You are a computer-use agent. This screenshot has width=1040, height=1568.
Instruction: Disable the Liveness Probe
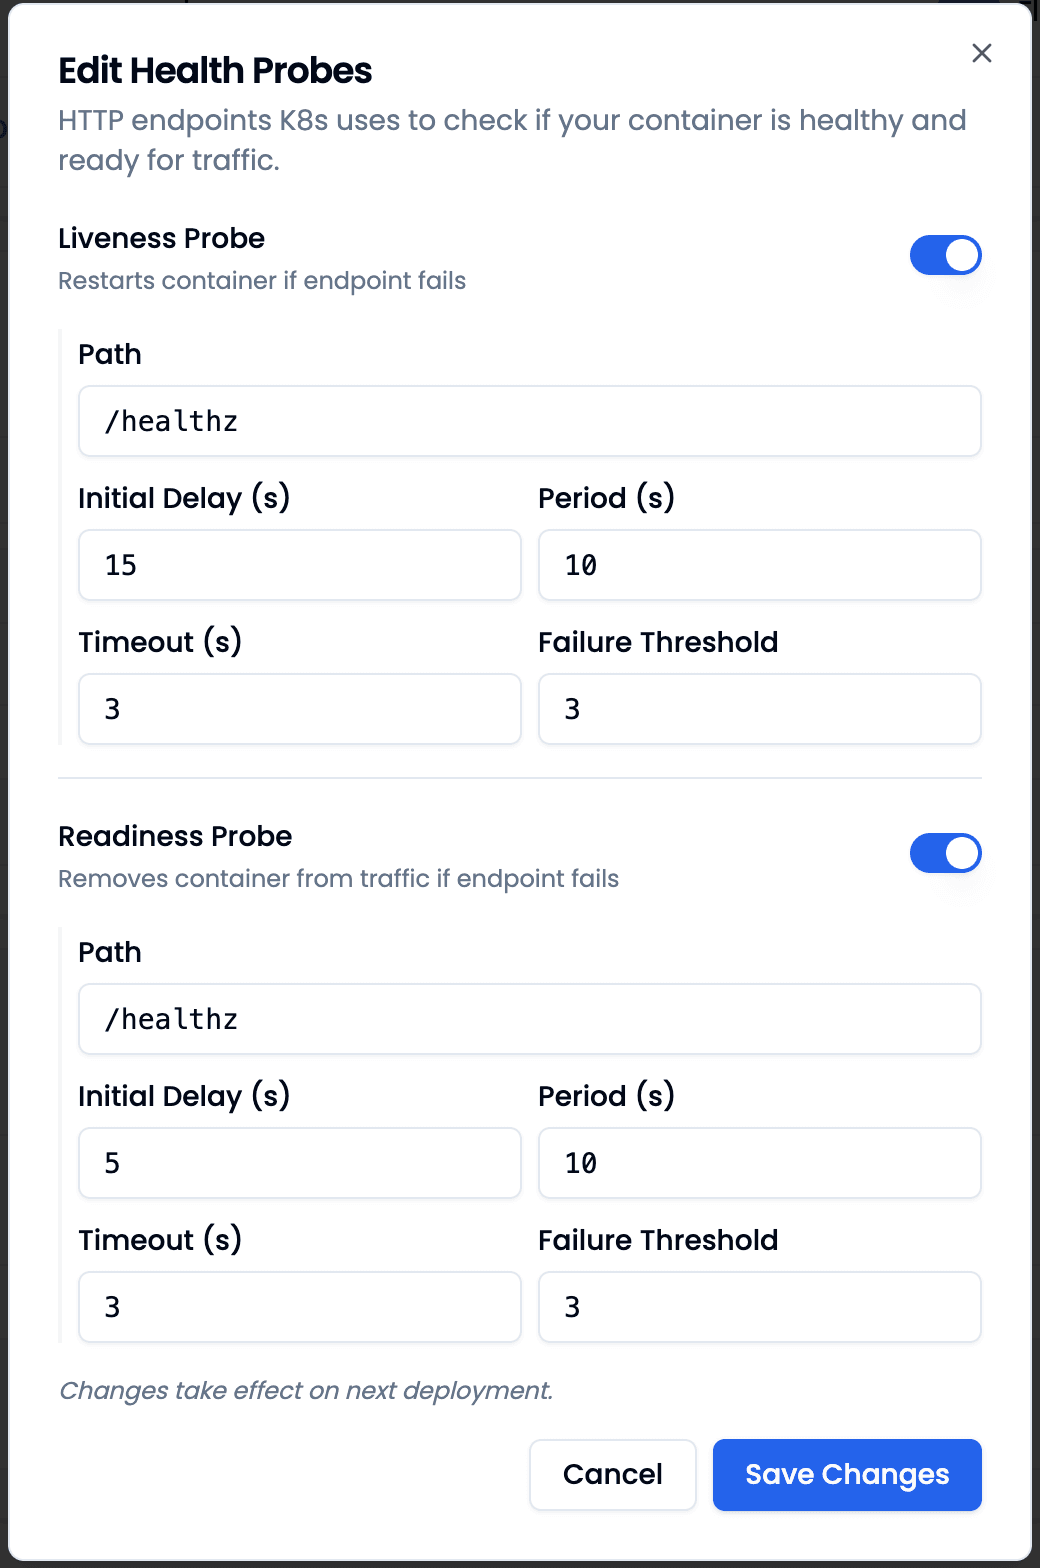pos(945,255)
